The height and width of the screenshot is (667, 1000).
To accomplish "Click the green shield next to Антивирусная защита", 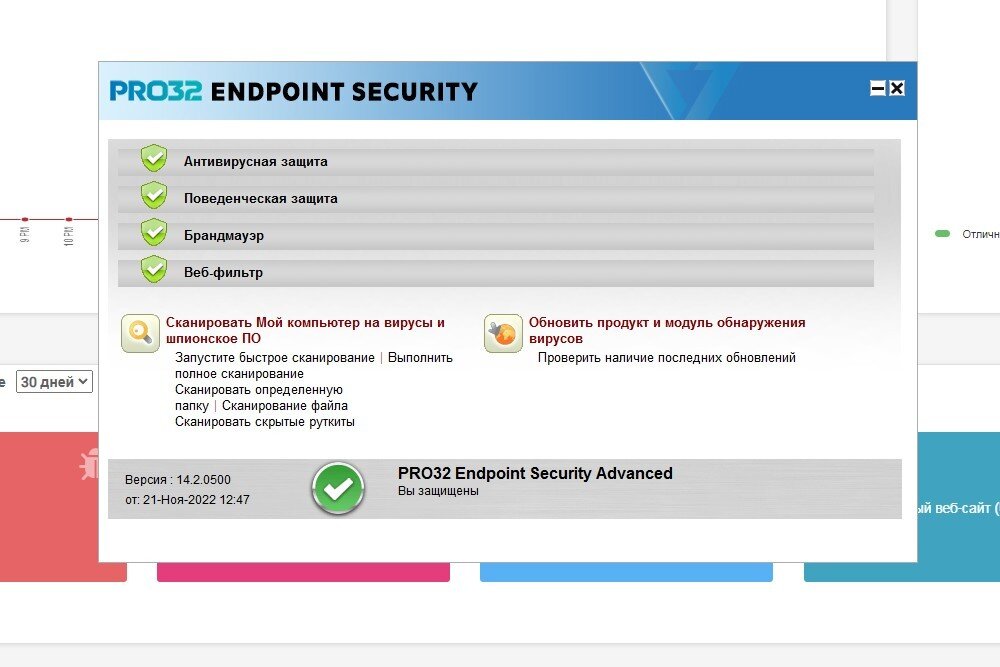I will click(154, 158).
